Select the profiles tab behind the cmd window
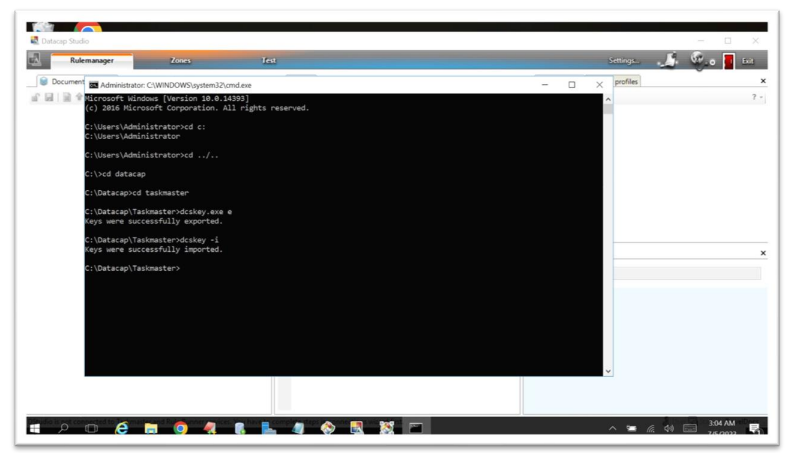790x453 pixels. 626,82
